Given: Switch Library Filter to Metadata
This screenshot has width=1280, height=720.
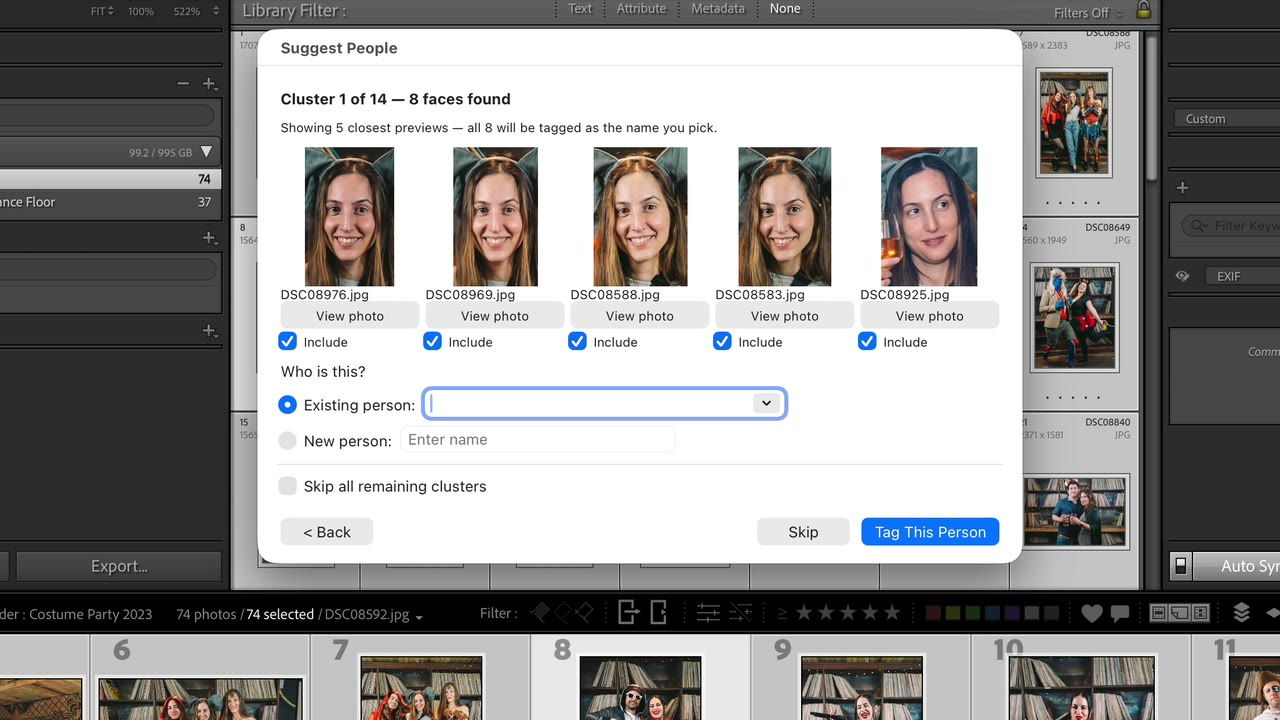Looking at the screenshot, I should tap(718, 8).
